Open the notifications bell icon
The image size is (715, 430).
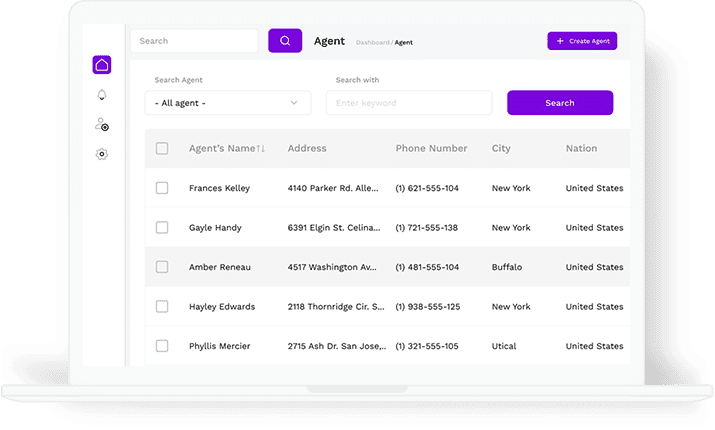point(101,95)
